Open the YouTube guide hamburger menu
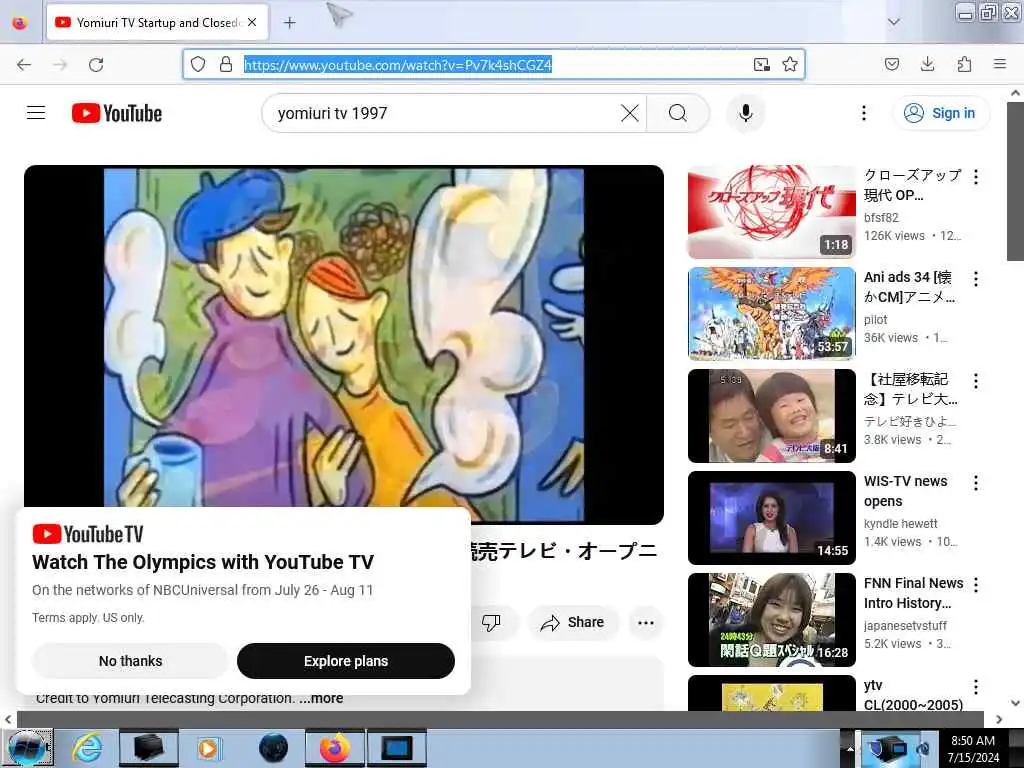This screenshot has width=1024, height=768. (36, 113)
